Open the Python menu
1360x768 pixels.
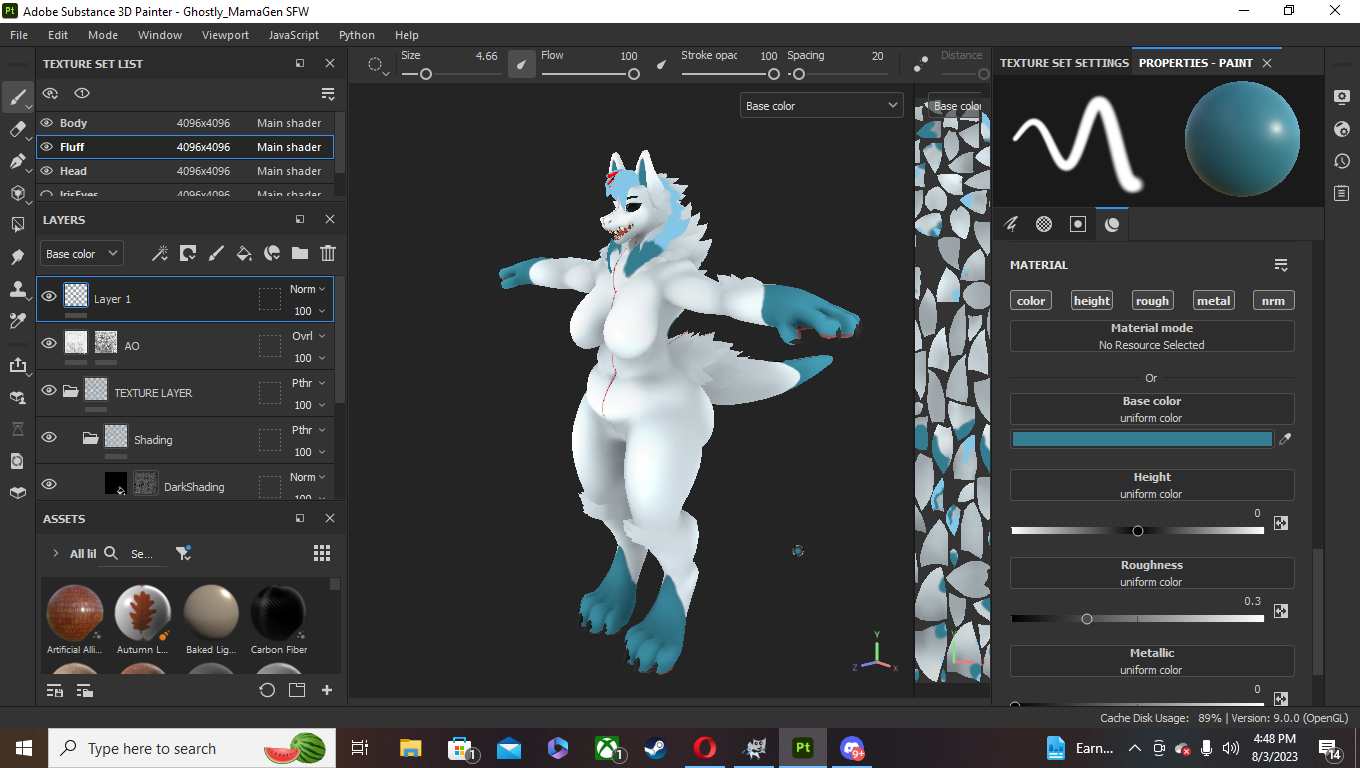point(357,35)
